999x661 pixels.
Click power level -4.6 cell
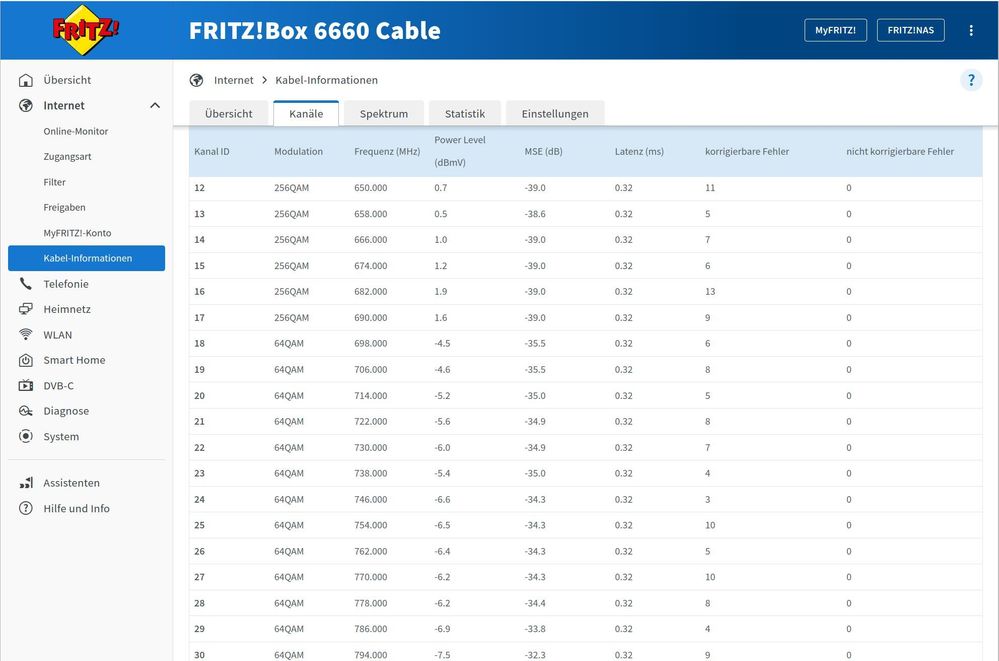point(442,369)
